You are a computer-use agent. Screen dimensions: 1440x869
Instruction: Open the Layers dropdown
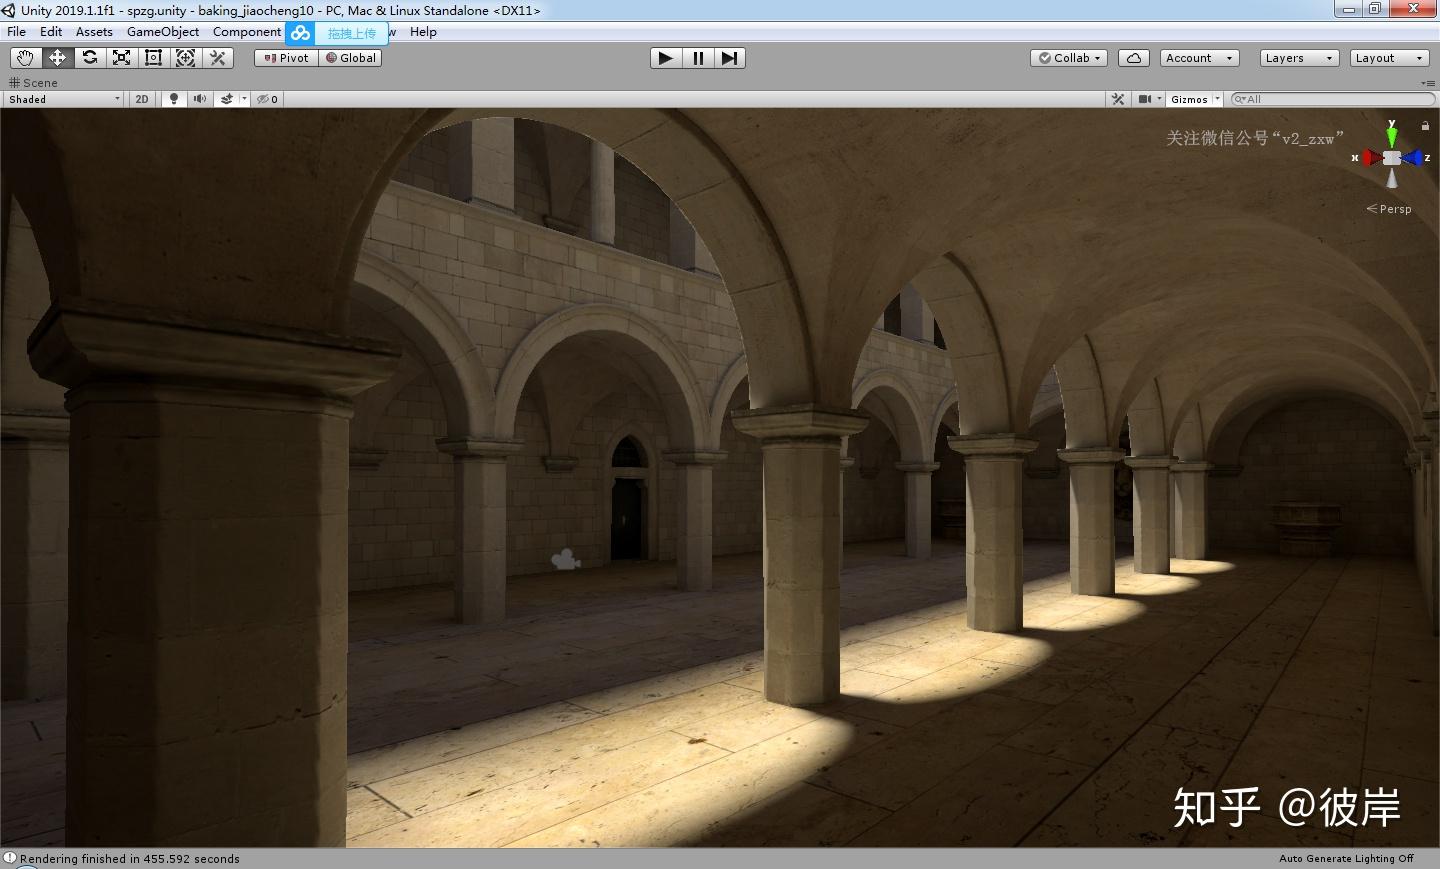click(x=1299, y=58)
